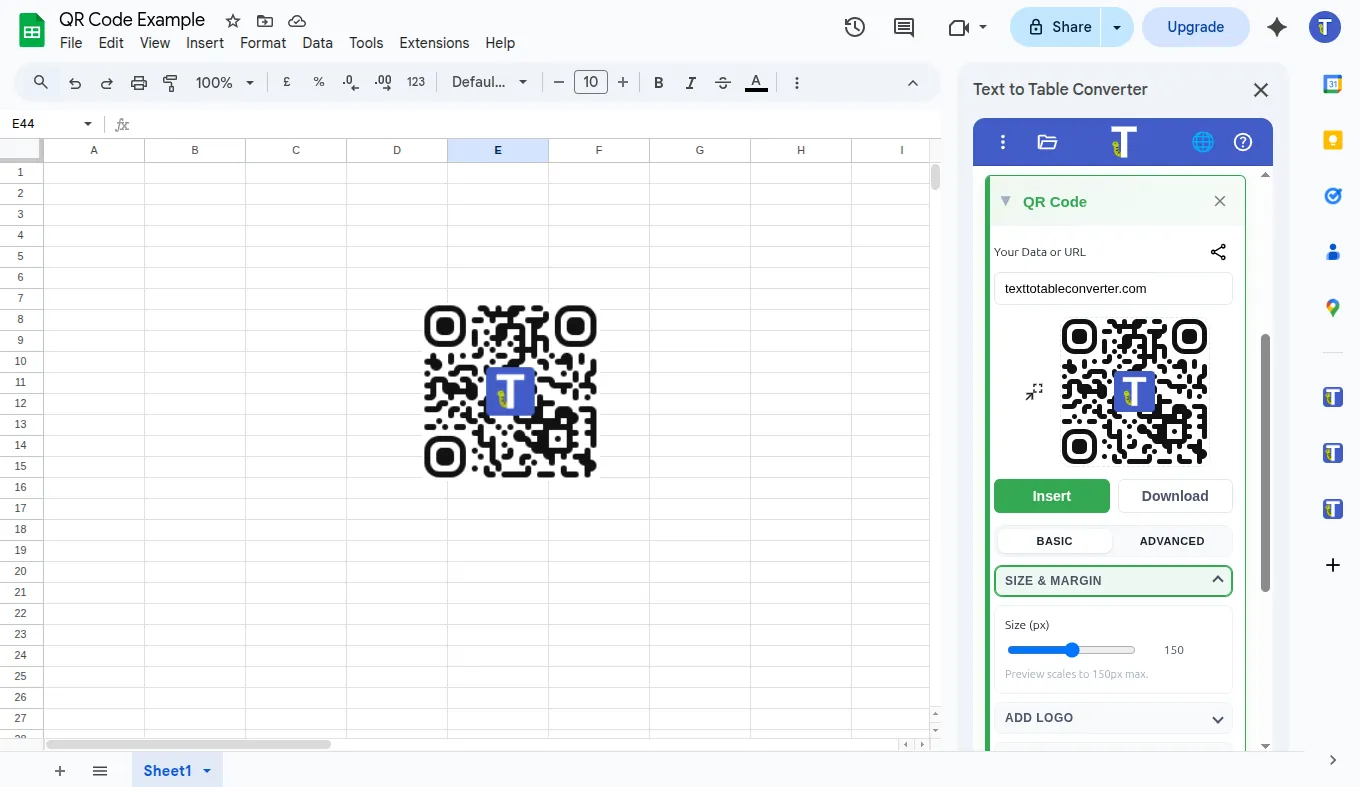This screenshot has width=1360, height=787.
Task: Toggle italic formatting in the toolbar
Action: click(691, 82)
